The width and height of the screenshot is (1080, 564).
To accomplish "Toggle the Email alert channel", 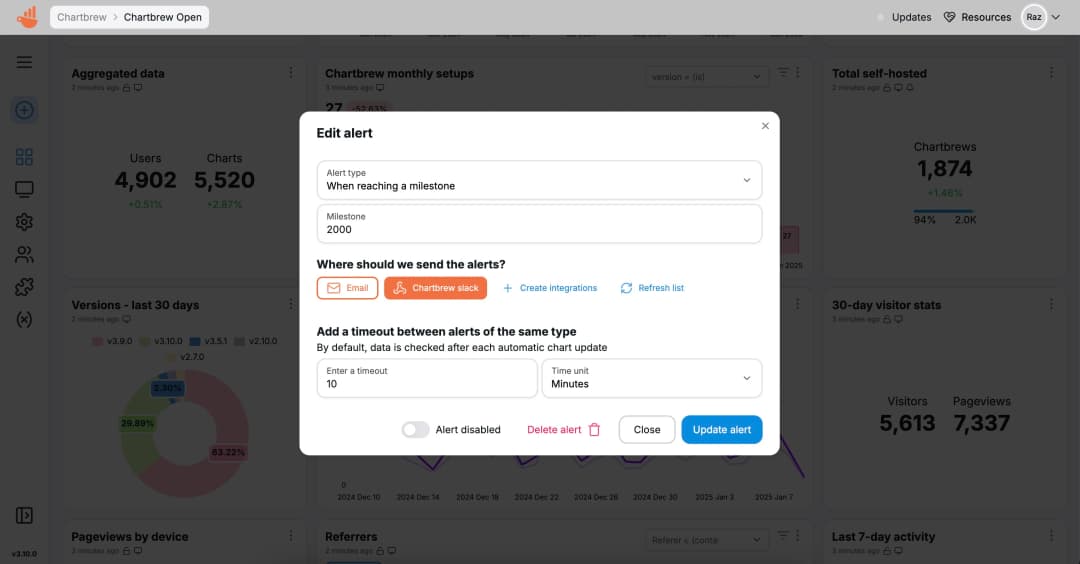I will [347, 288].
